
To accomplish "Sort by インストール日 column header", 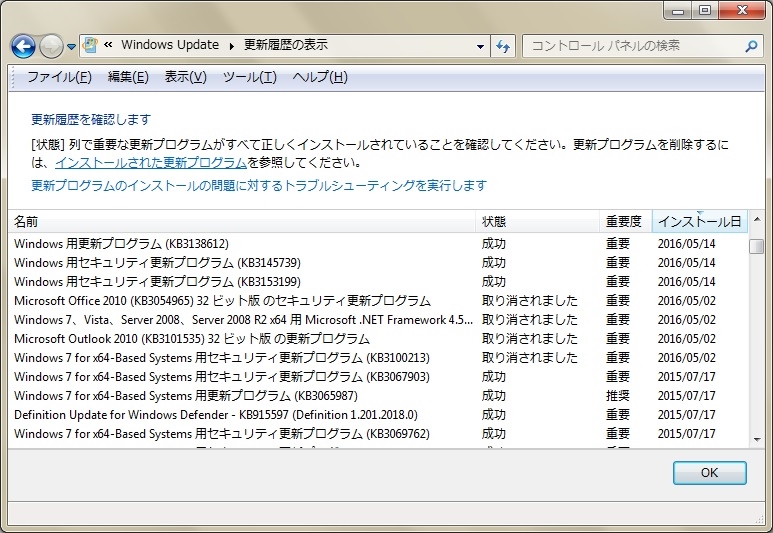I will coord(700,221).
